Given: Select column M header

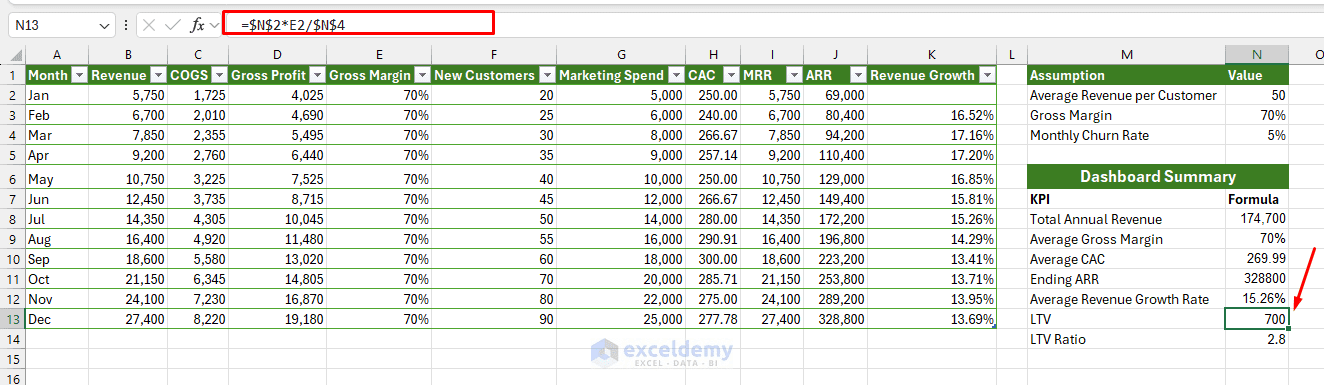Looking at the screenshot, I should click(x=1126, y=54).
